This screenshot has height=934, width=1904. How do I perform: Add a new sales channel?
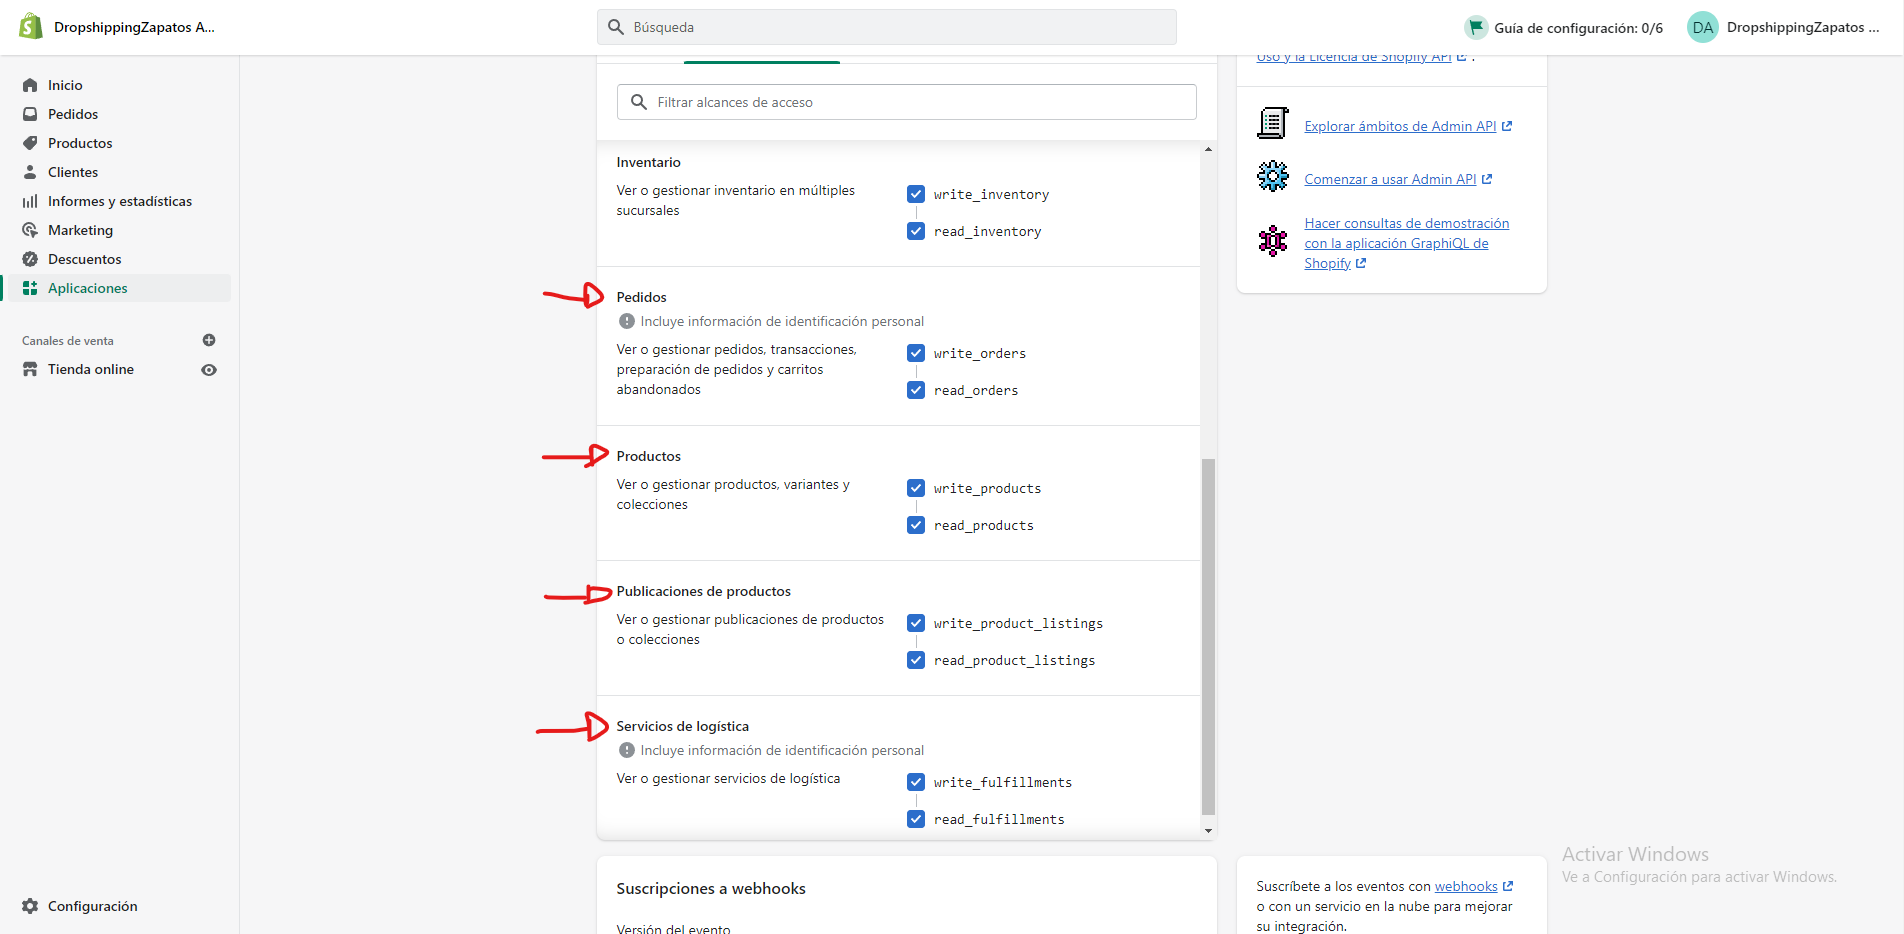(x=209, y=340)
